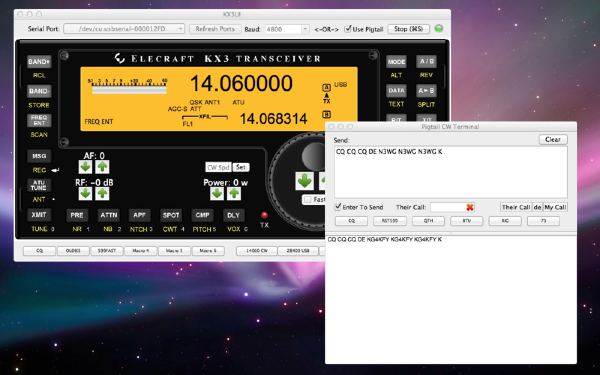Click the main VFO tuning knob
Screen dimensions: 600x375
click(313, 156)
